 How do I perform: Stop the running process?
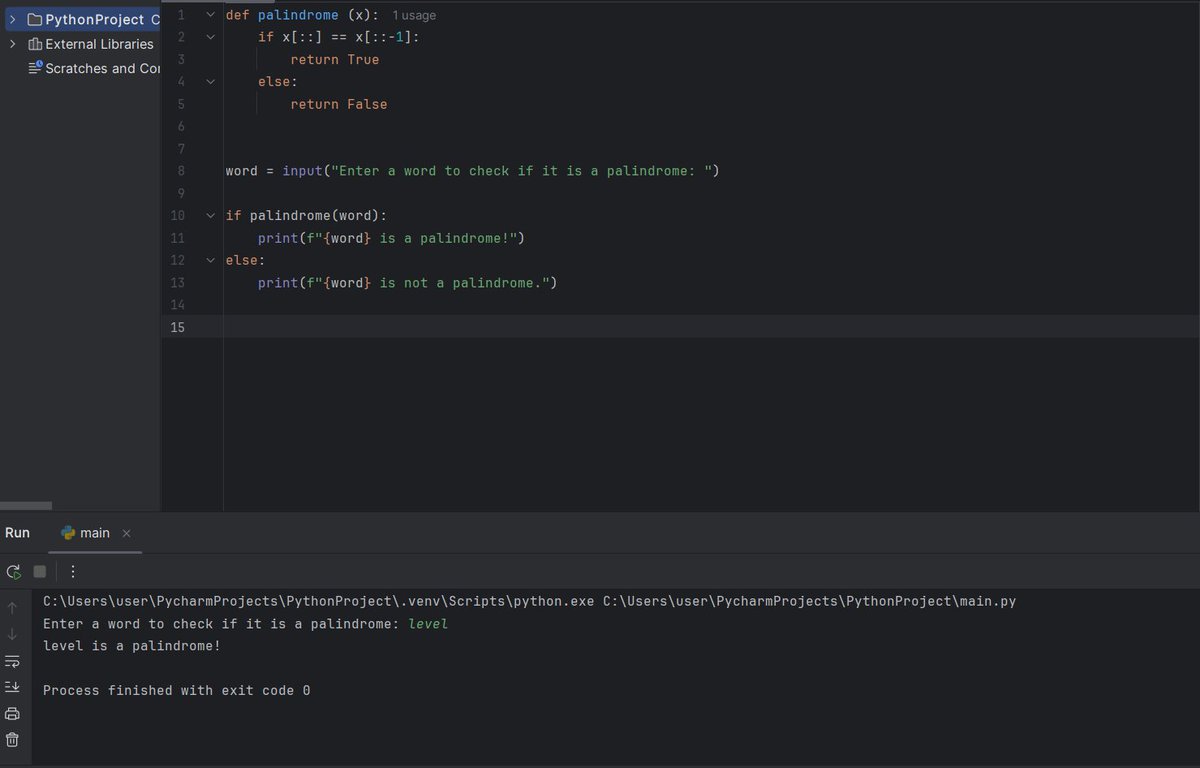[x=38, y=571]
